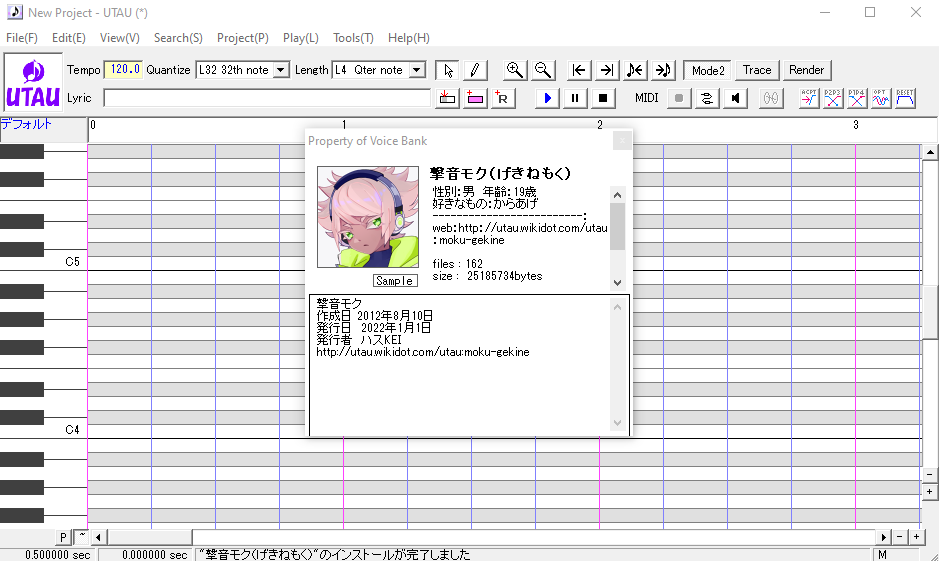Image resolution: width=939 pixels, height=561 pixels.
Task: Click the grayed MIDI record button
Action: (x=678, y=98)
